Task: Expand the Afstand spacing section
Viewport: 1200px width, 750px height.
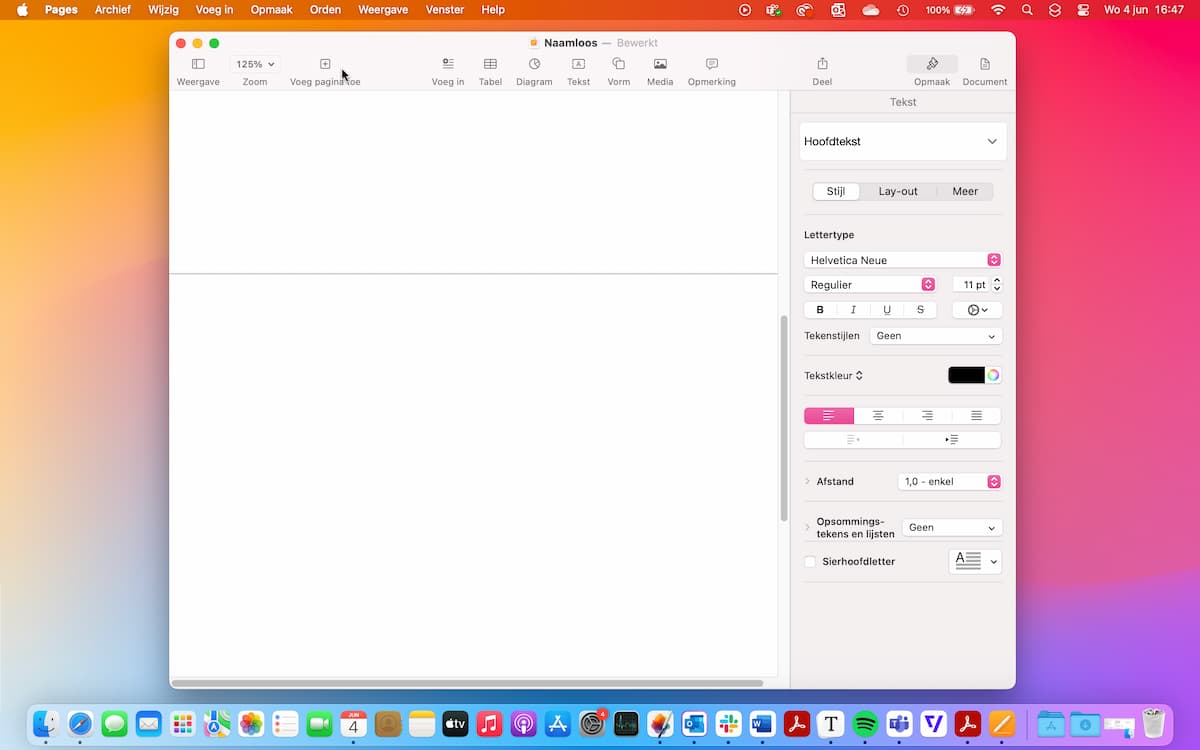Action: click(x=808, y=482)
